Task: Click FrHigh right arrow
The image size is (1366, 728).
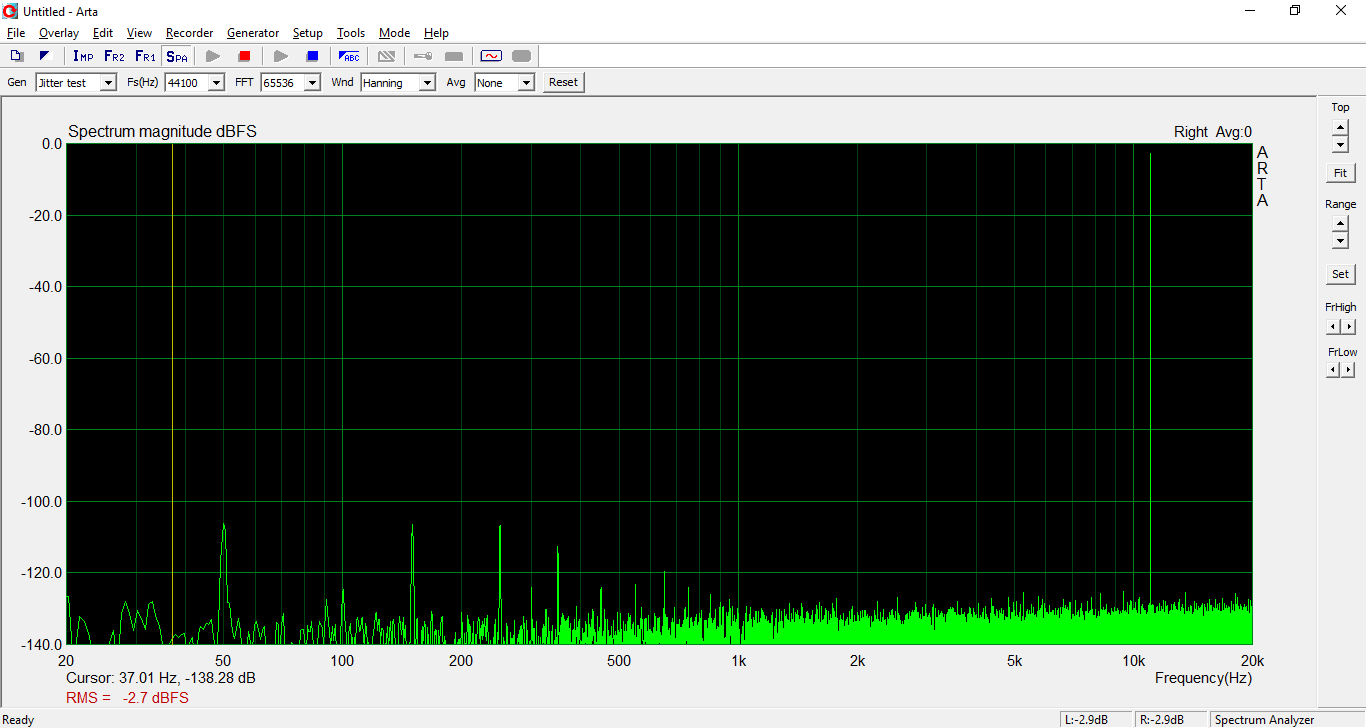Action: click(x=1349, y=327)
